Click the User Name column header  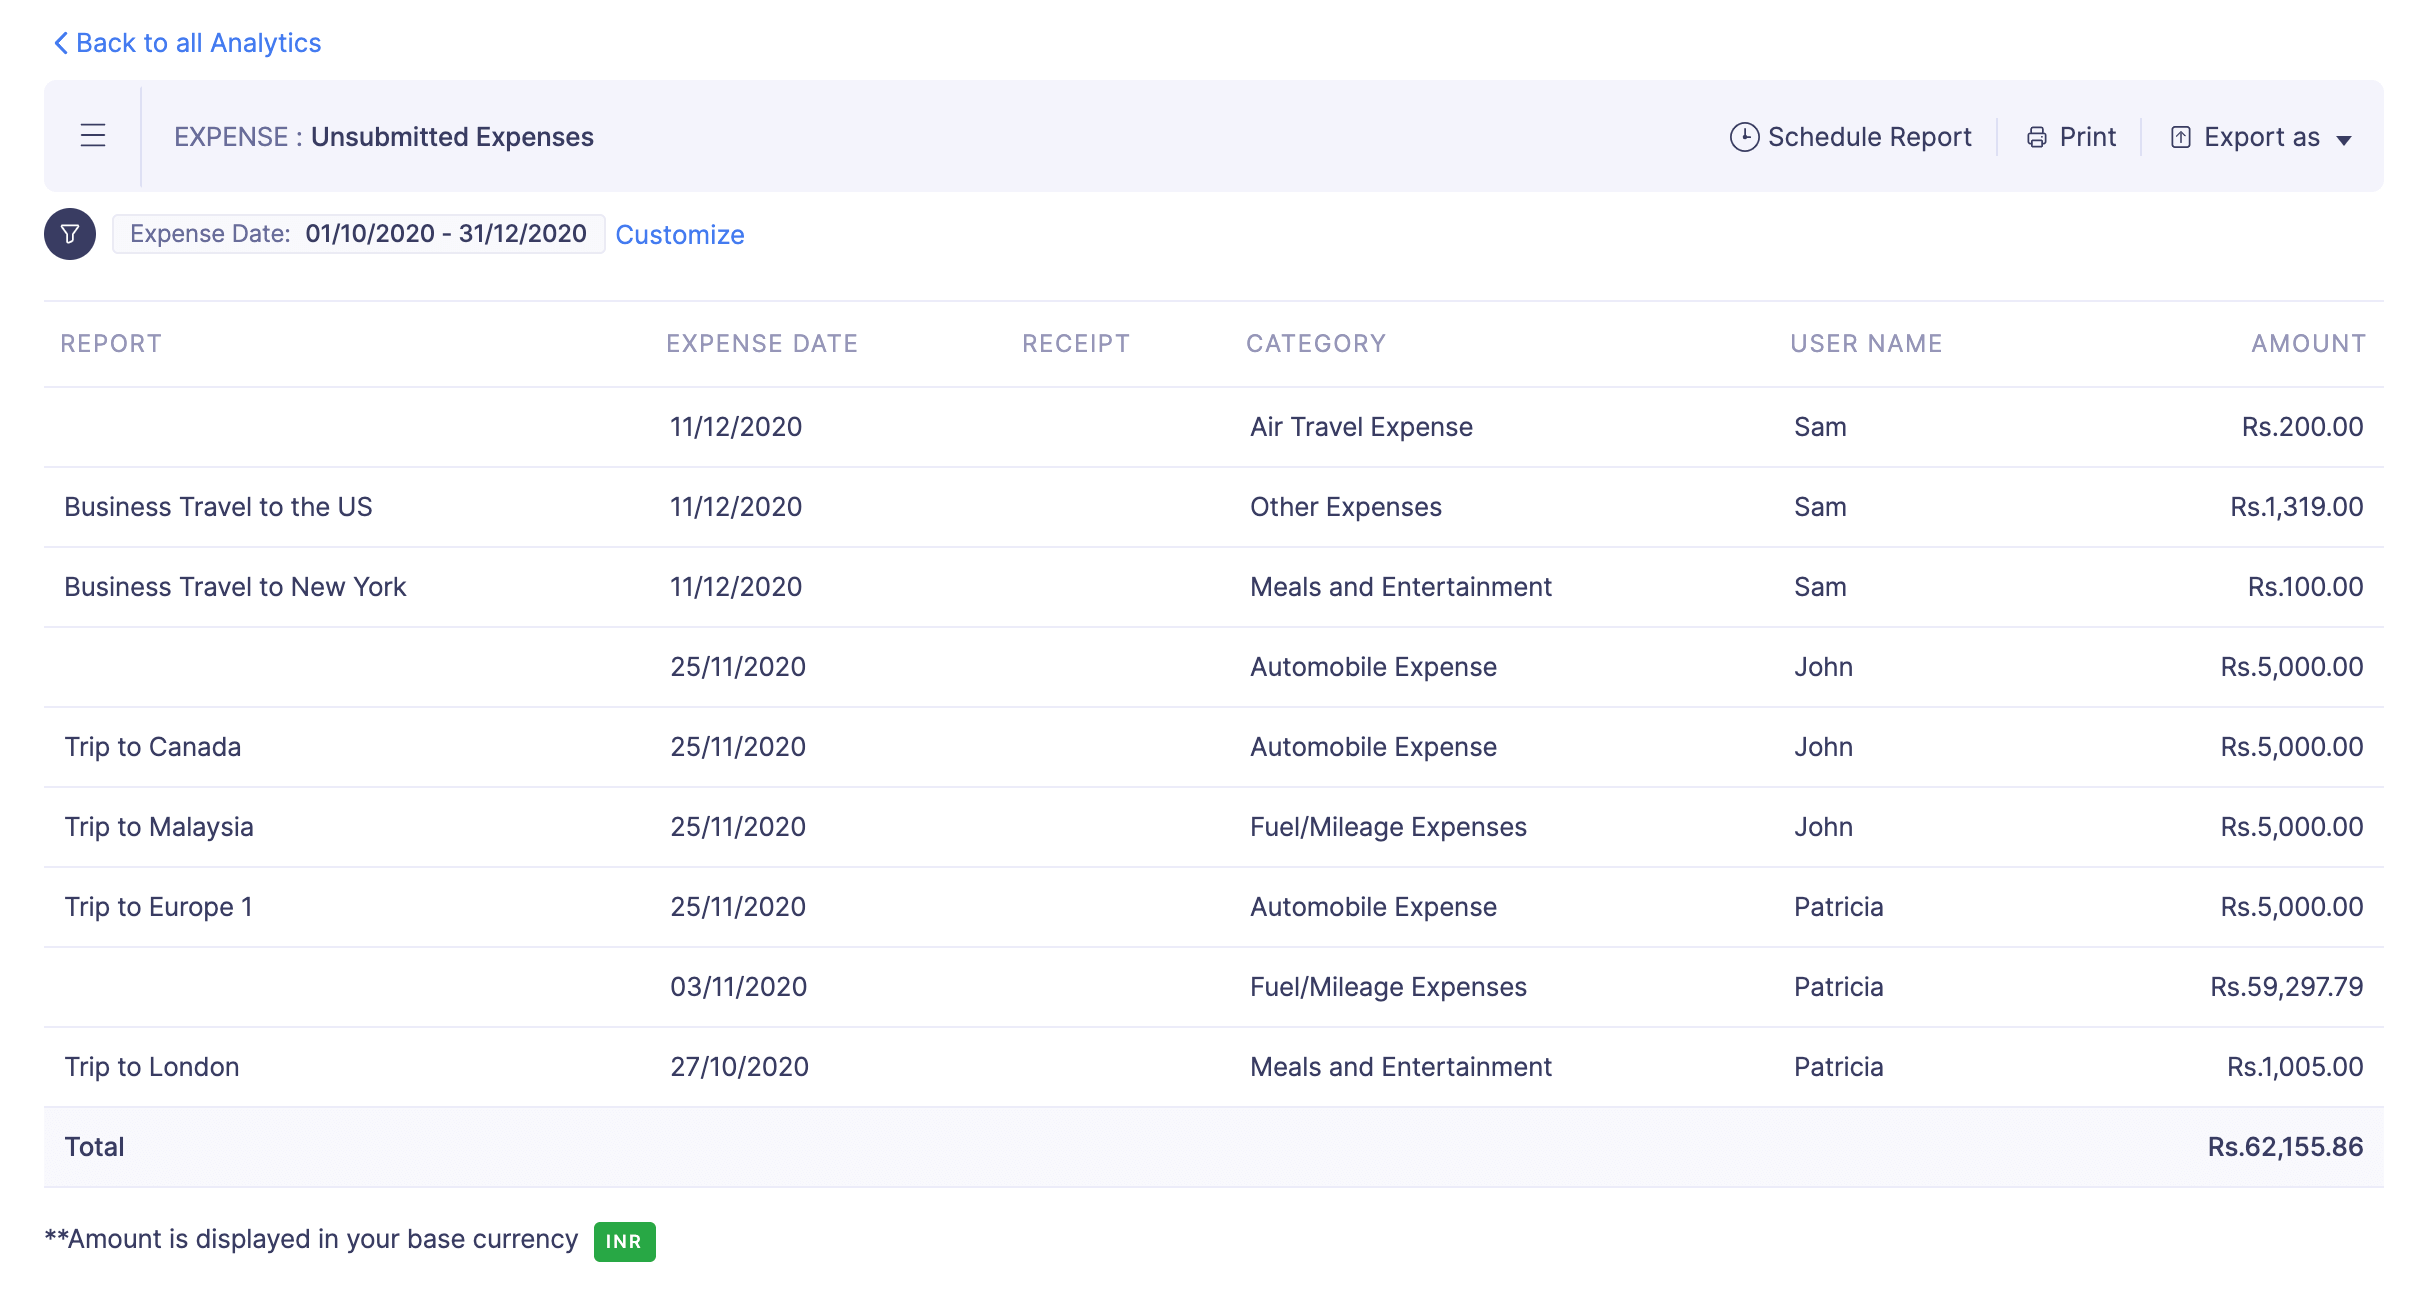coord(1865,344)
